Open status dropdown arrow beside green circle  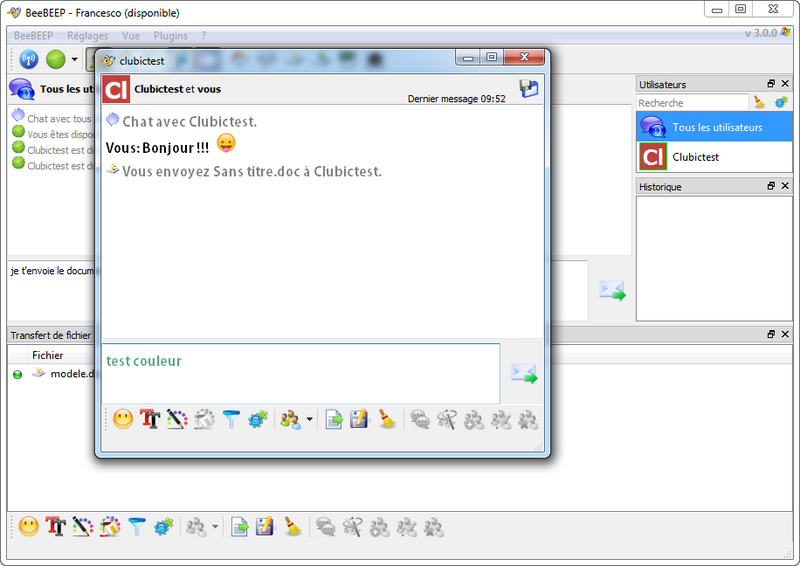[74, 60]
